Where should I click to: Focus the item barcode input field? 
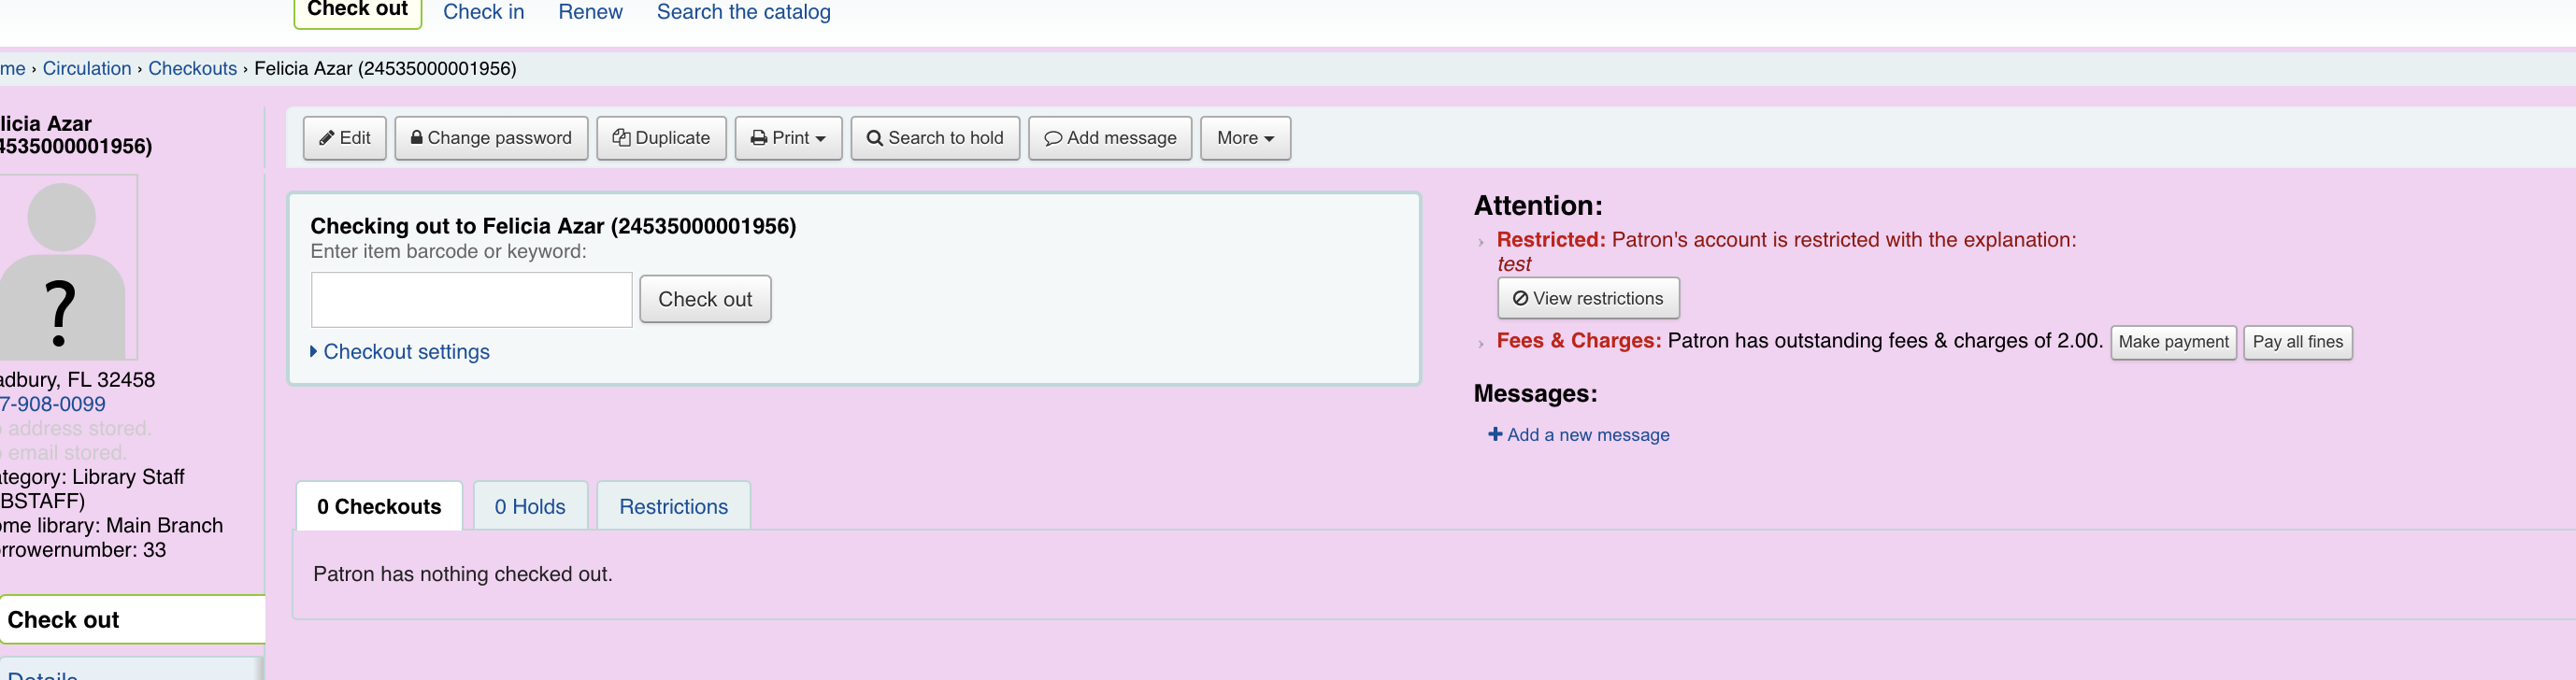[x=471, y=299]
